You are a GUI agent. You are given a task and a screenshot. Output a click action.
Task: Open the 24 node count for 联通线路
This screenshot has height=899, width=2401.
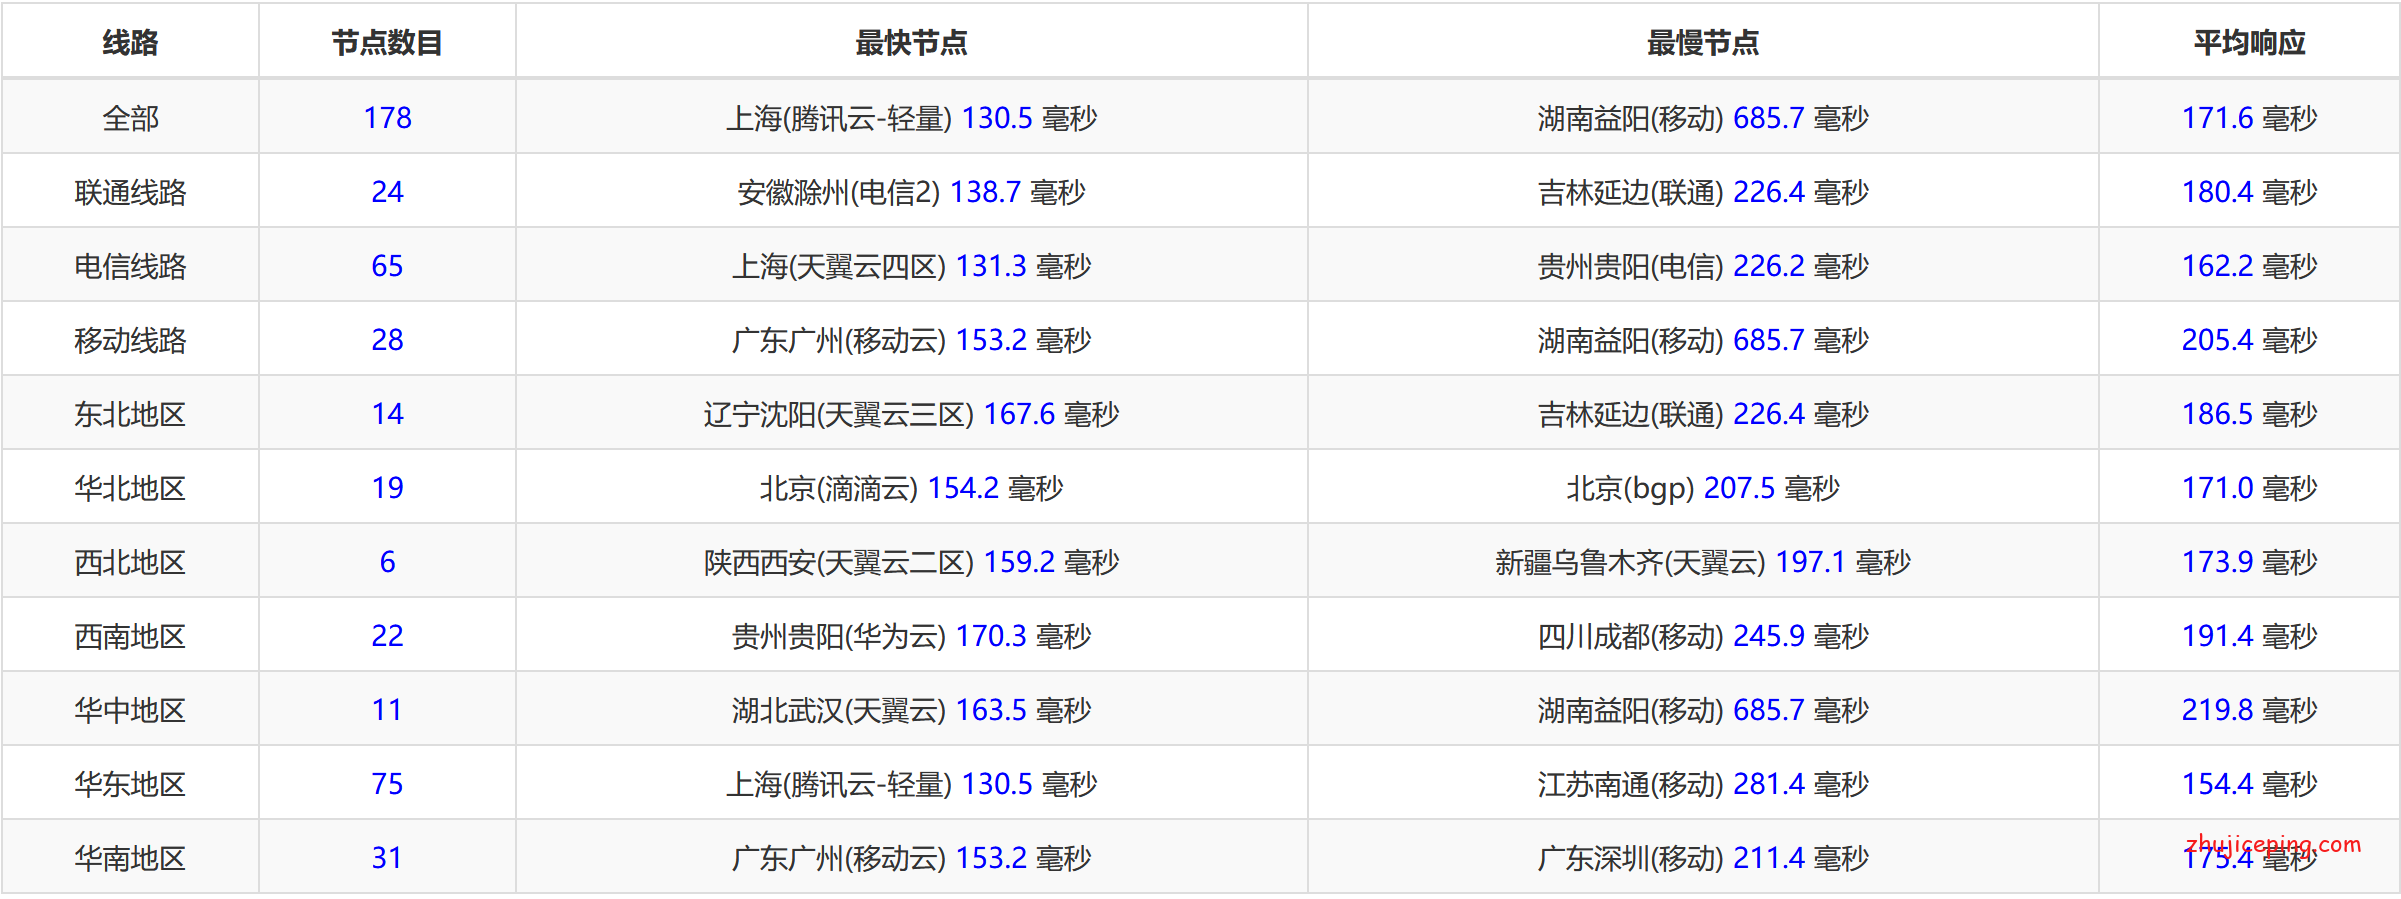pos(387,192)
